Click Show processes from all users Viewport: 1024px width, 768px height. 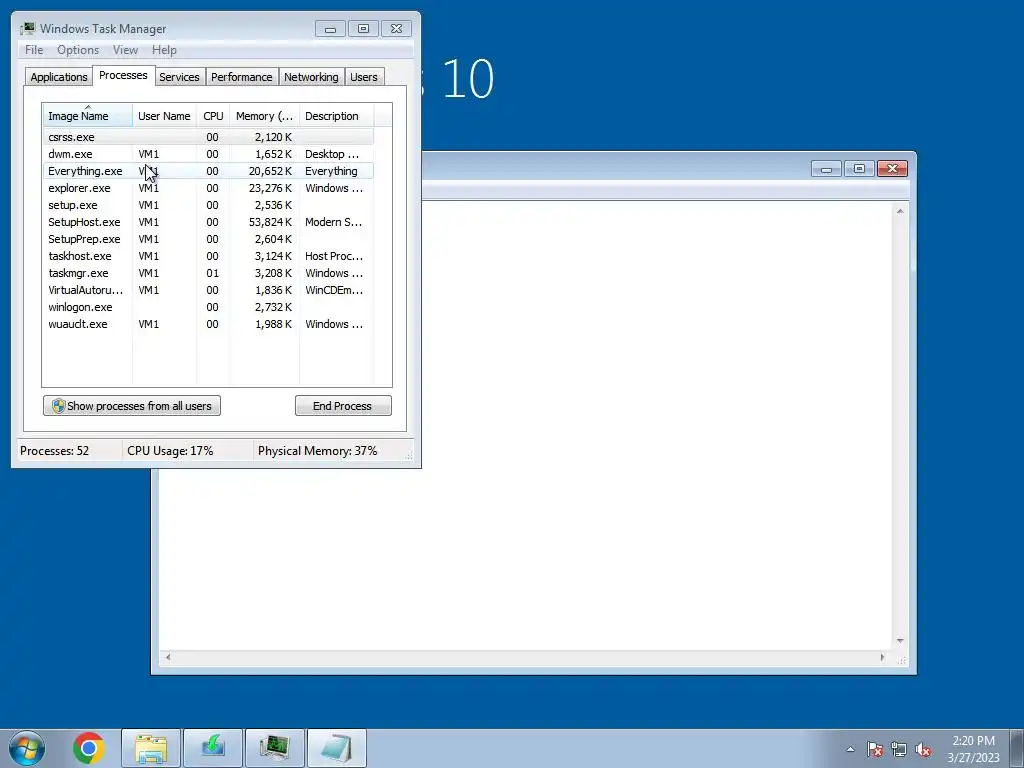pyautogui.click(x=132, y=406)
